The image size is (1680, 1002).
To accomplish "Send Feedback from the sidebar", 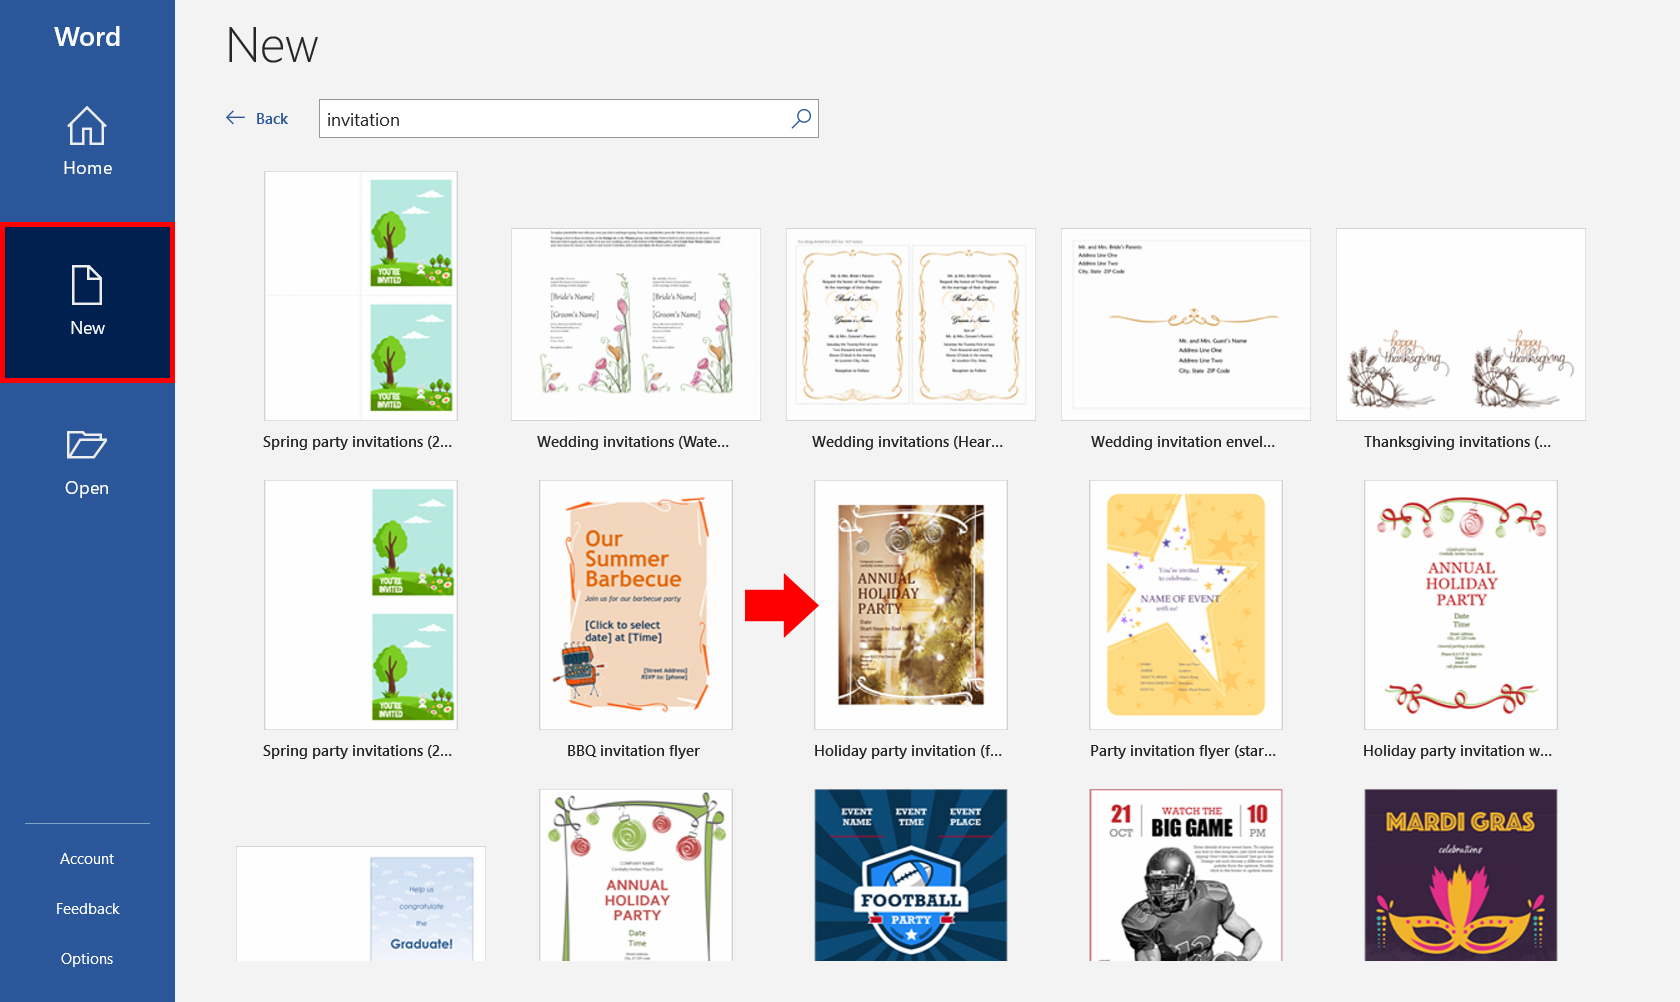I will (86, 908).
